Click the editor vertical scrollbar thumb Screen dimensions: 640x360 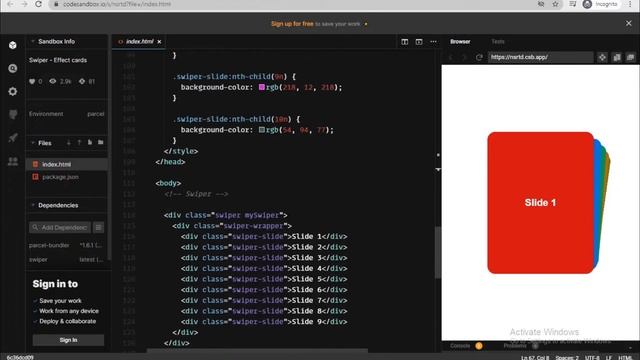click(x=438, y=252)
